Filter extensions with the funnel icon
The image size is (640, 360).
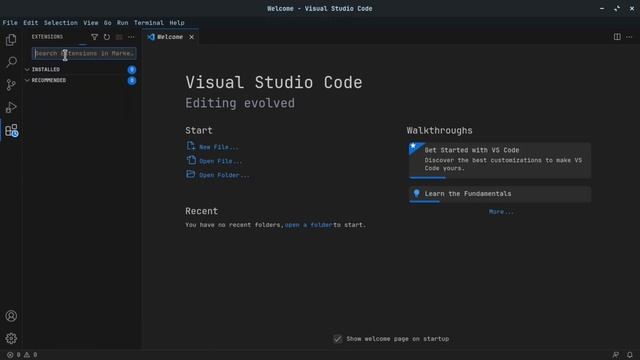tap(94, 37)
